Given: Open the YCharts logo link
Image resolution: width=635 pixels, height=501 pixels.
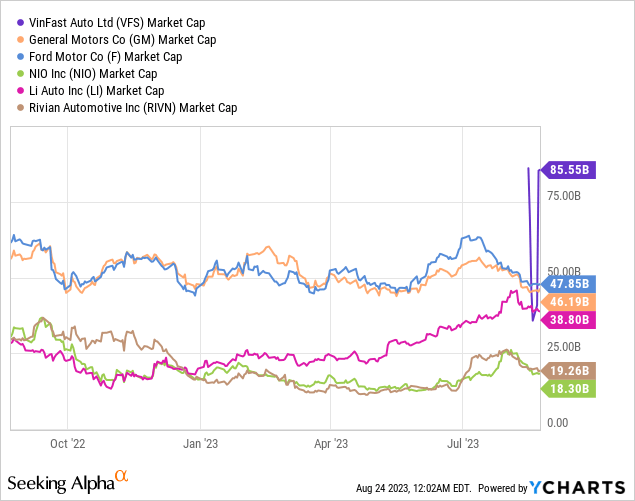Looking at the screenshot, I should (579, 487).
